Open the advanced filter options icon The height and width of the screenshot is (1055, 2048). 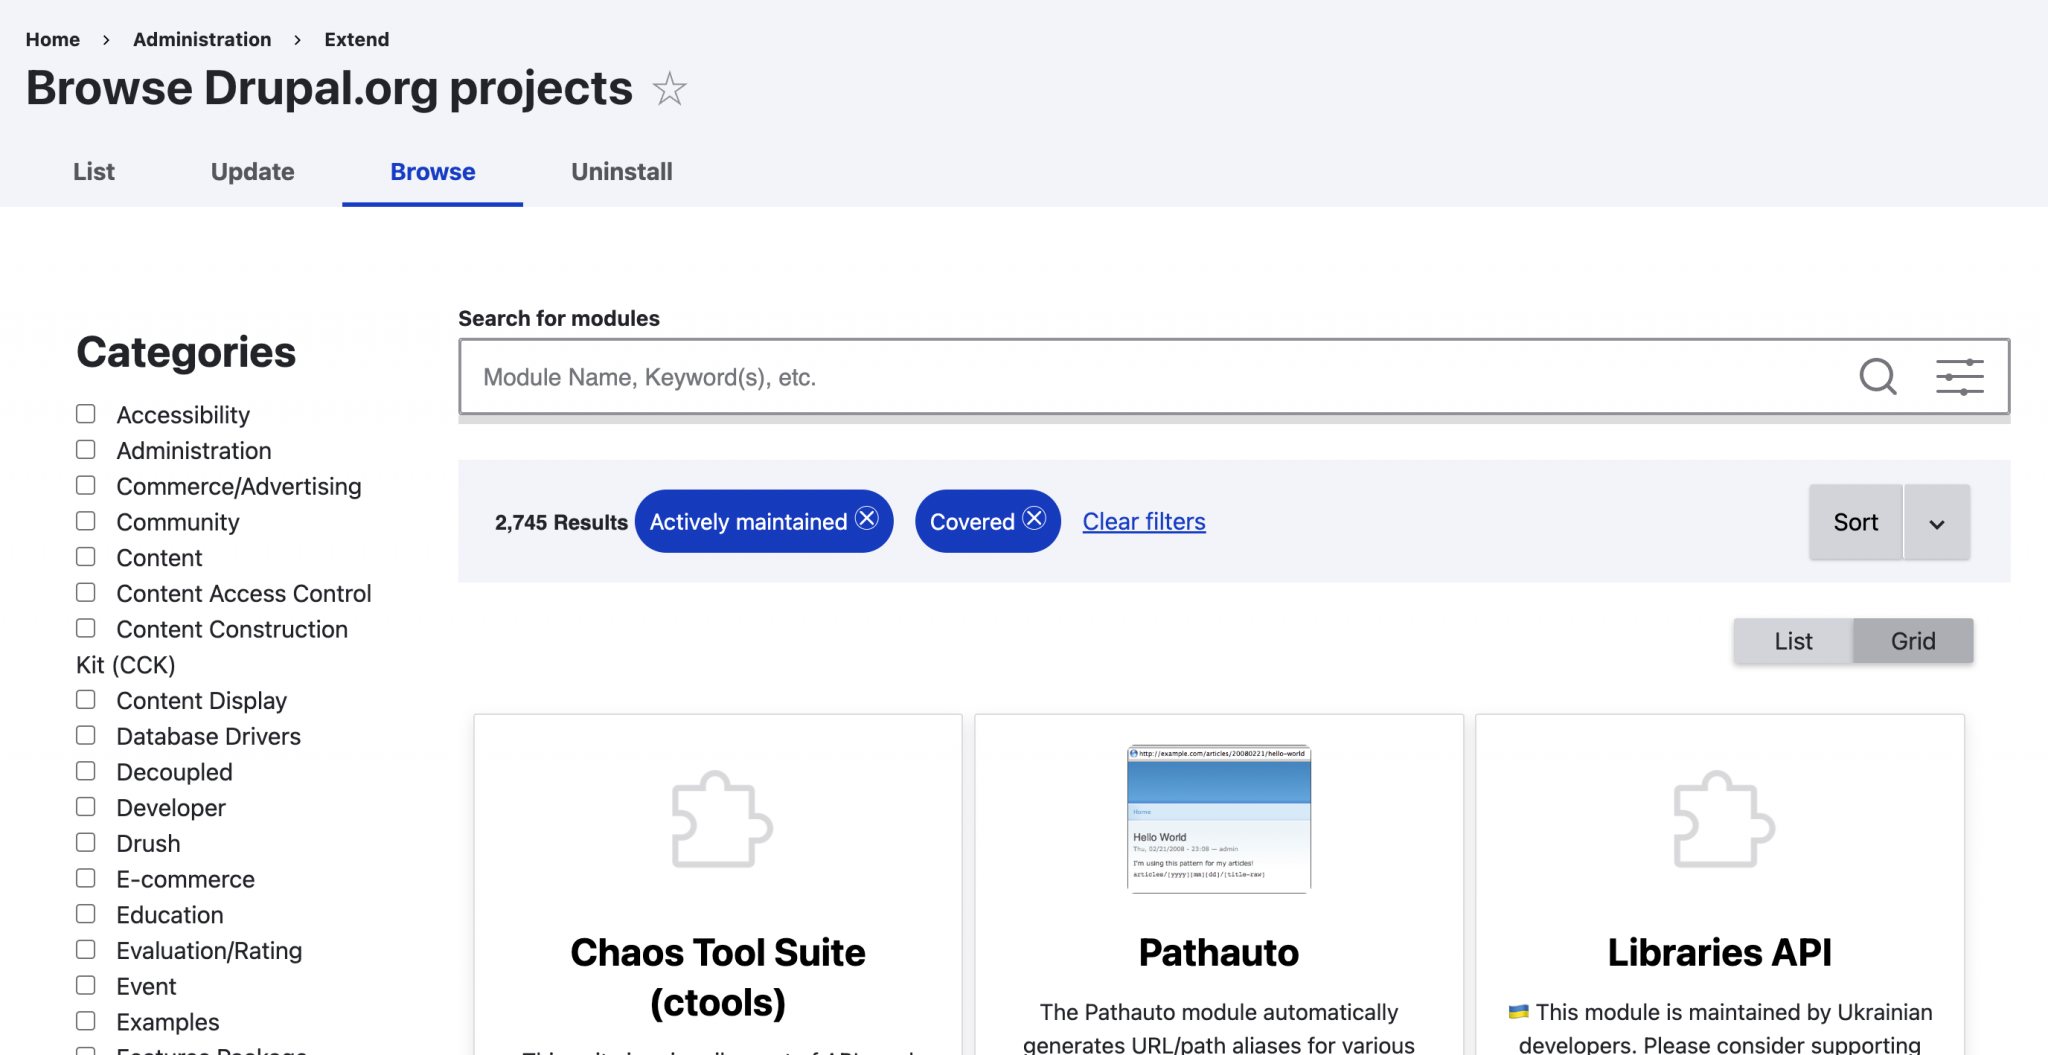tap(1959, 377)
